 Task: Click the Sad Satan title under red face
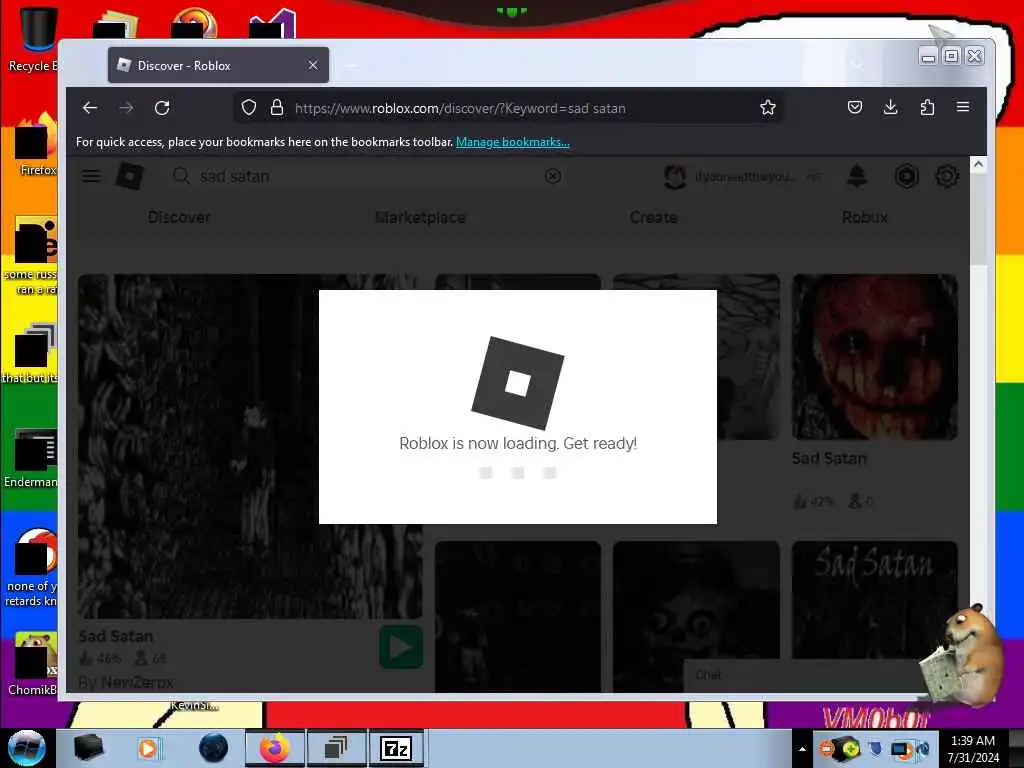[x=829, y=458]
